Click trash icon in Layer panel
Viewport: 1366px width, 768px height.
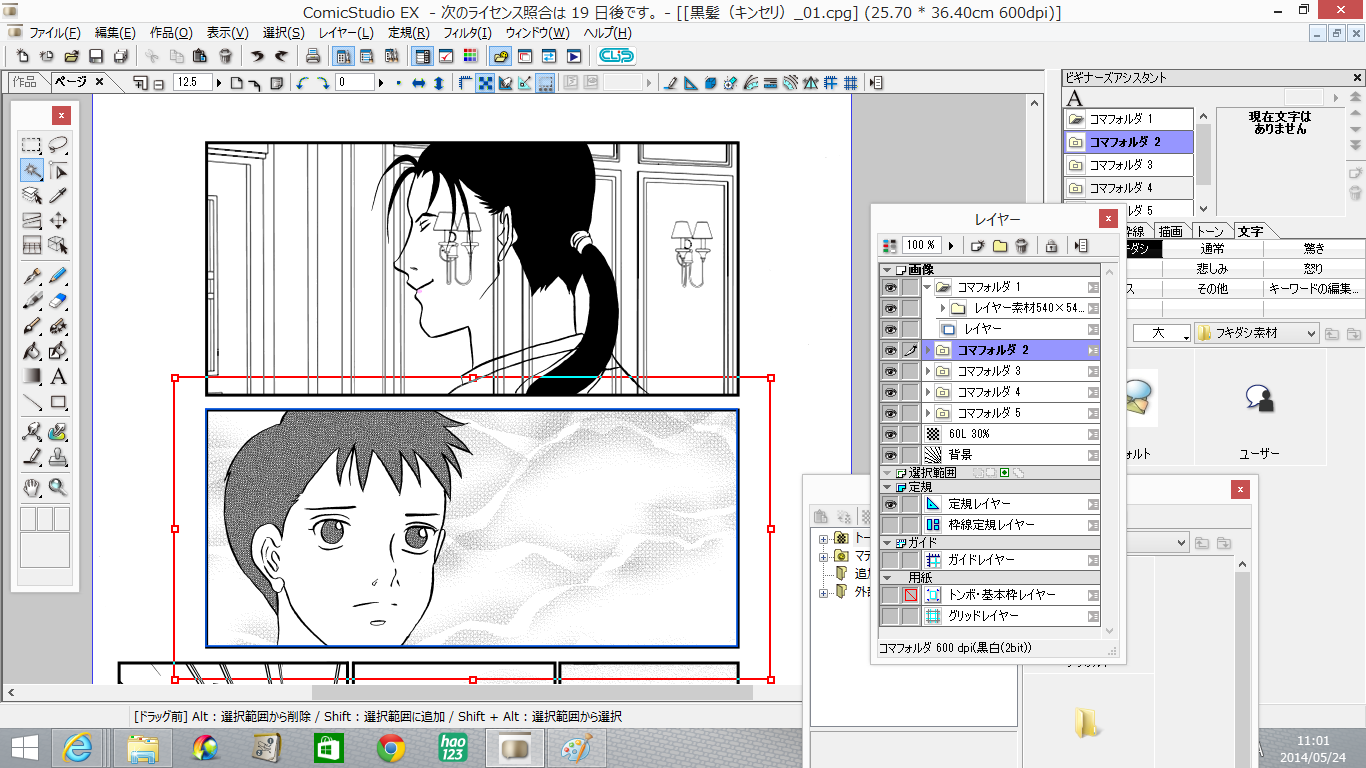click(x=1021, y=245)
